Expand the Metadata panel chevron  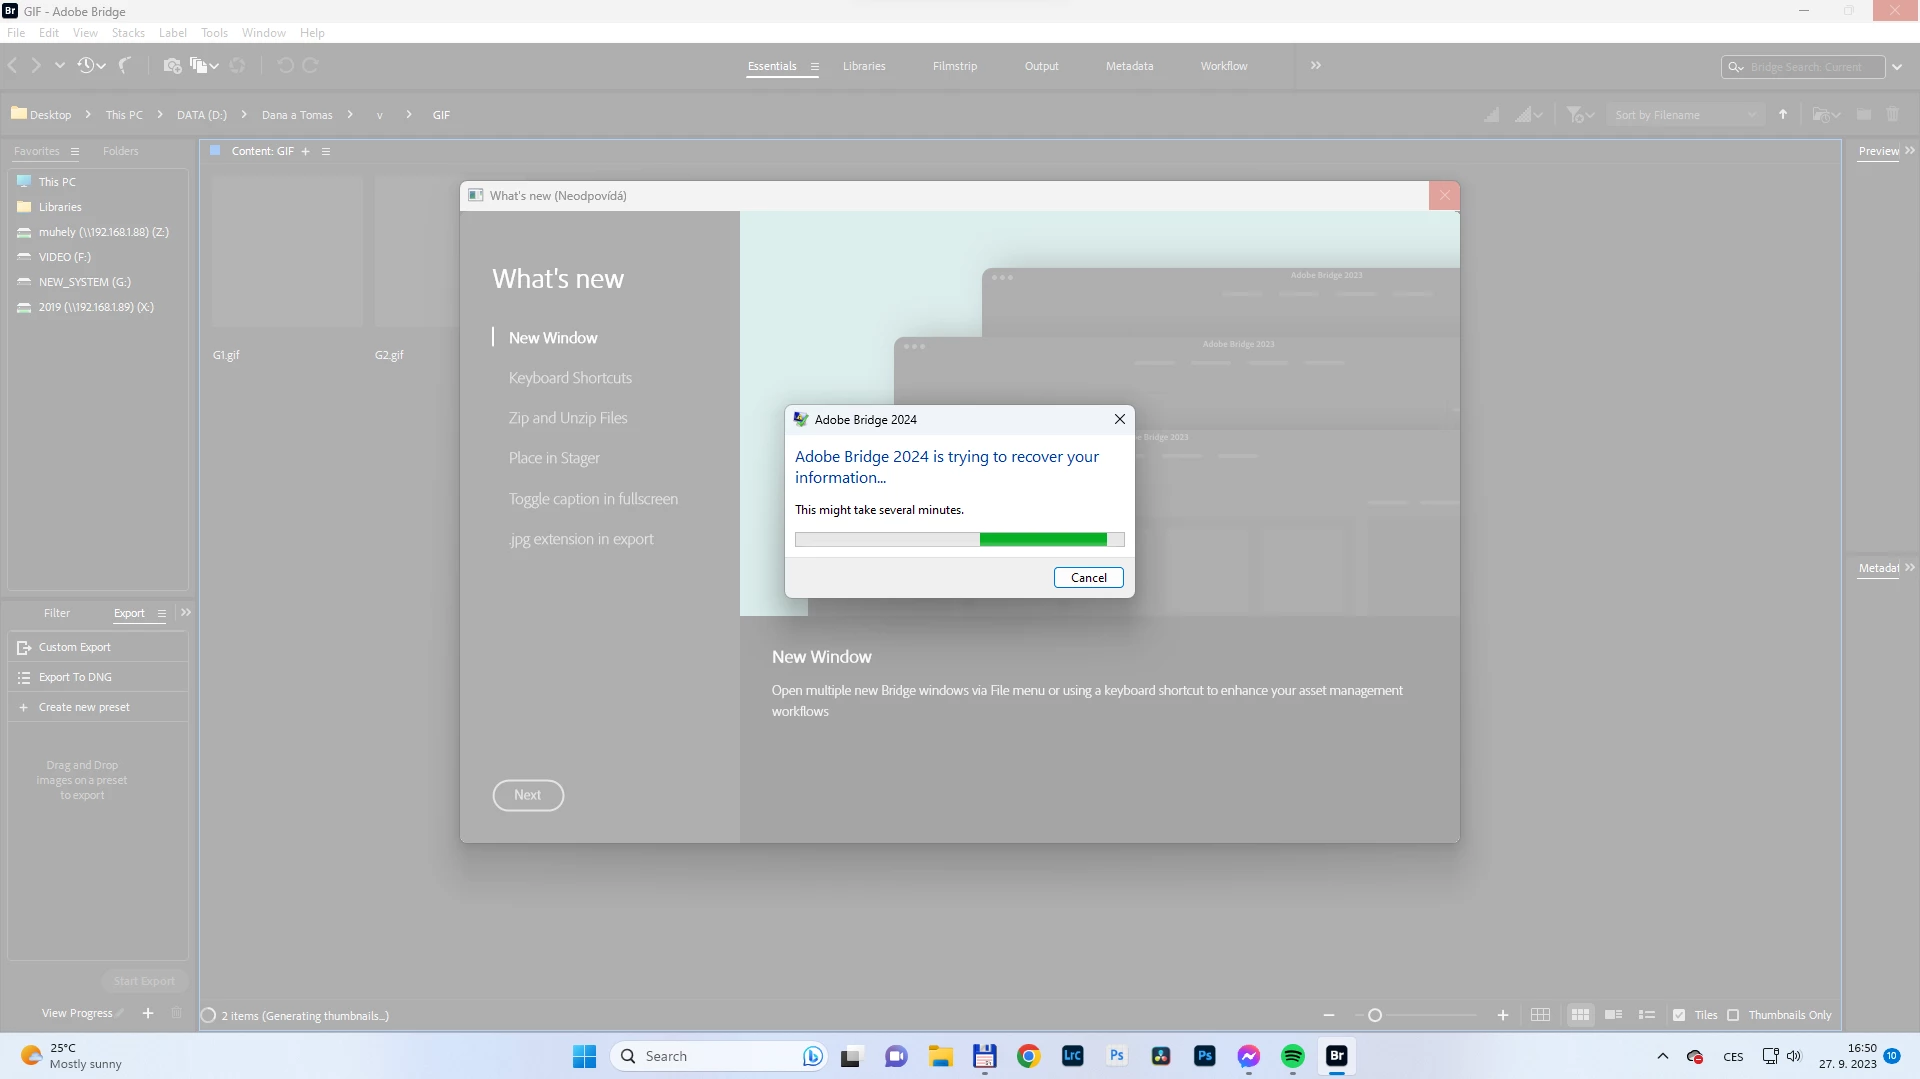(x=1910, y=567)
